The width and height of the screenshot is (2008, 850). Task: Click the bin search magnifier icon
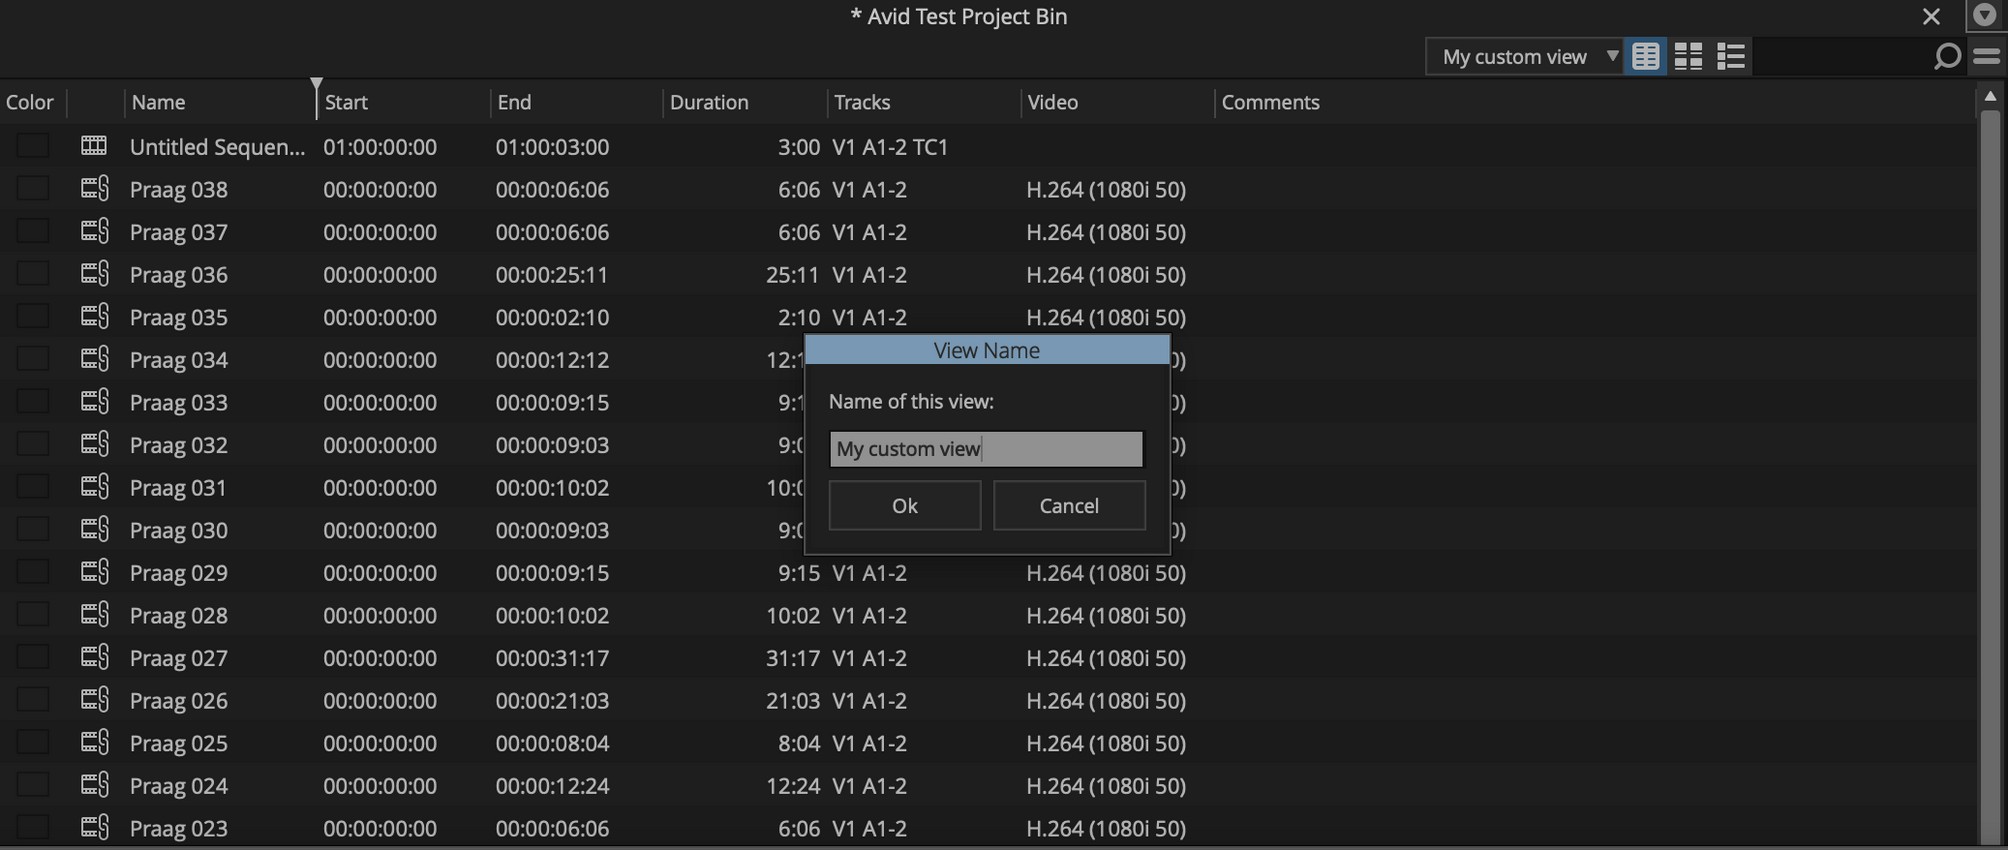[x=1946, y=56]
